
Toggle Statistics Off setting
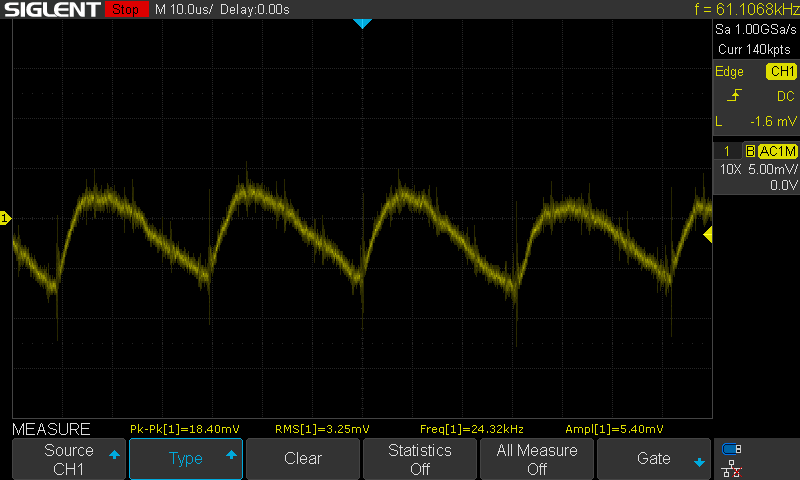[x=420, y=459]
